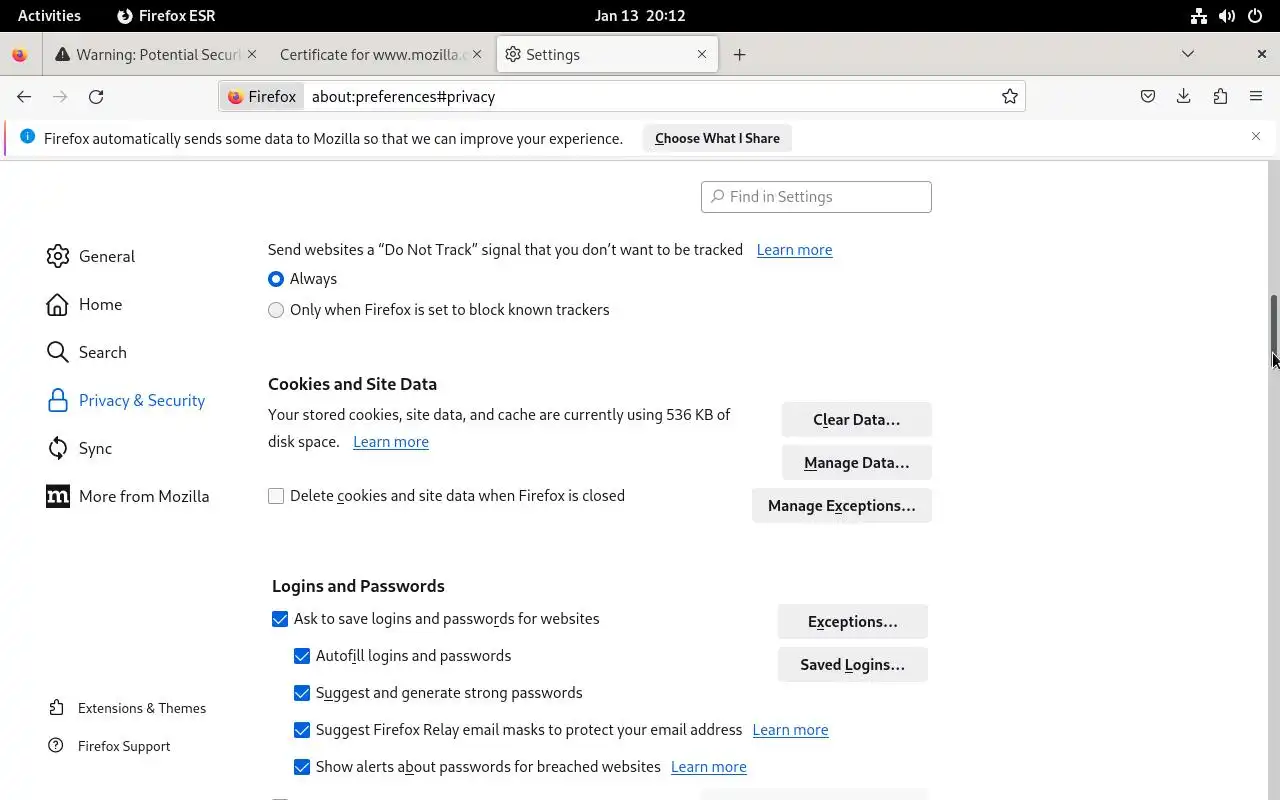The height and width of the screenshot is (800, 1280).
Task: Open the Downloads toolbar icon
Action: [x=1184, y=96]
